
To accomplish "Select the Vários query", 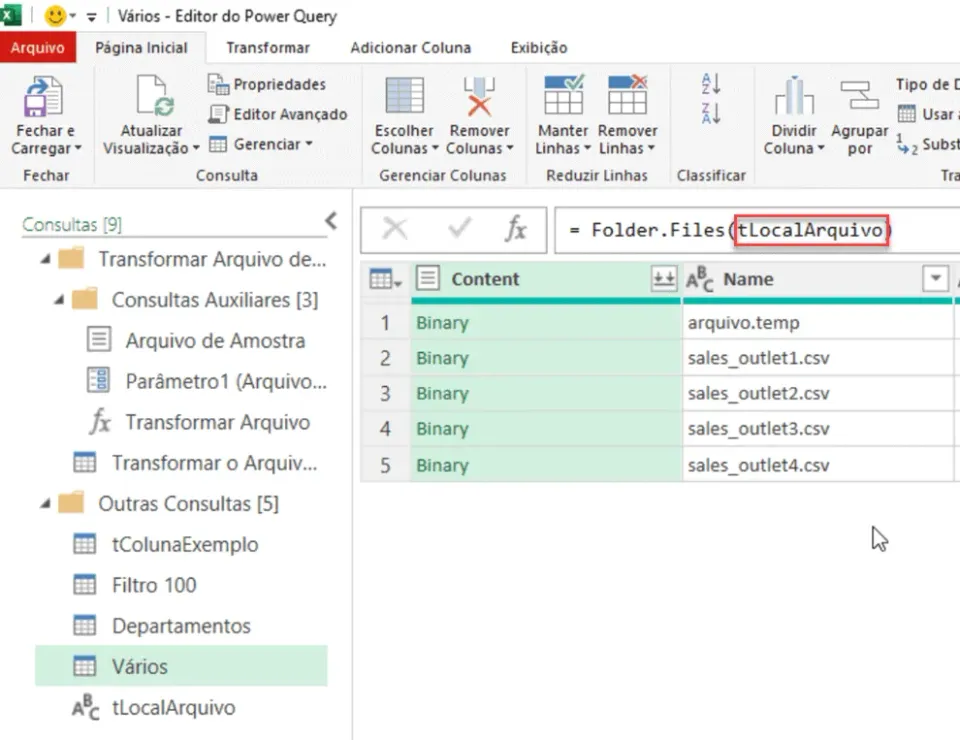I will click(181, 666).
